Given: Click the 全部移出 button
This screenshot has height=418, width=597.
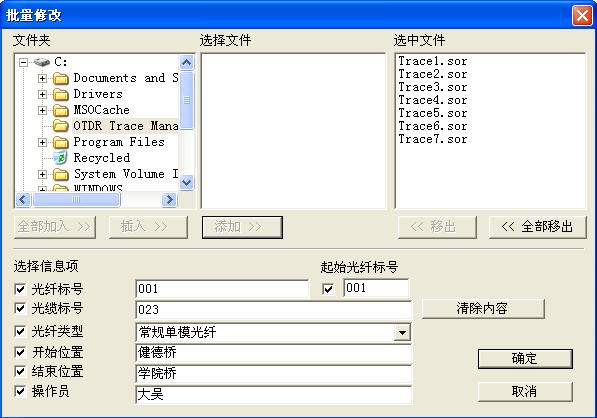Looking at the screenshot, I should (537, 227).
